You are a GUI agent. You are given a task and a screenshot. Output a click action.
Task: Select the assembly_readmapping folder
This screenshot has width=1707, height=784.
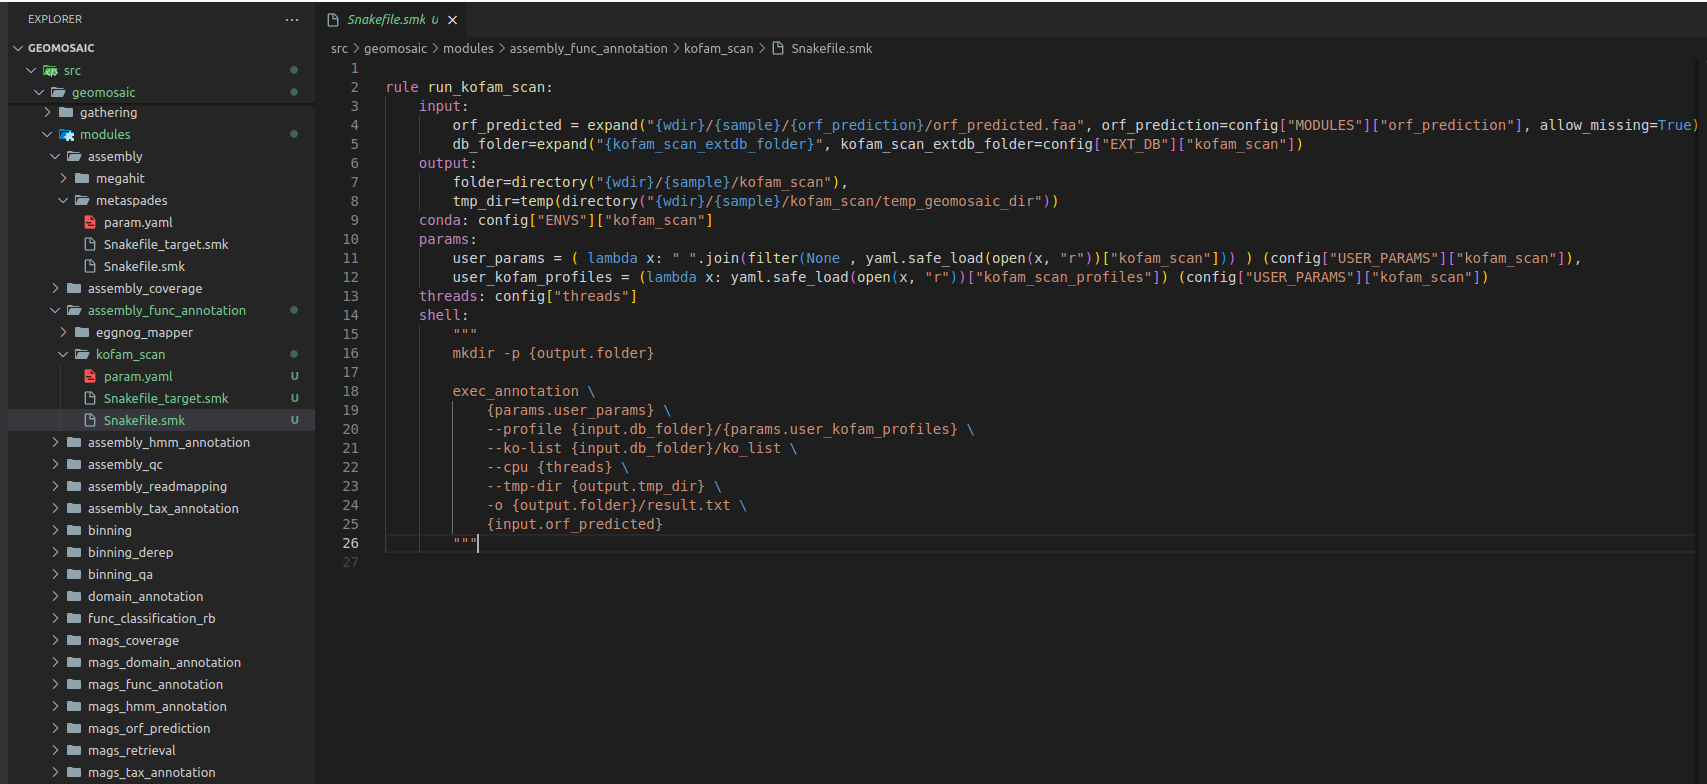161,486
